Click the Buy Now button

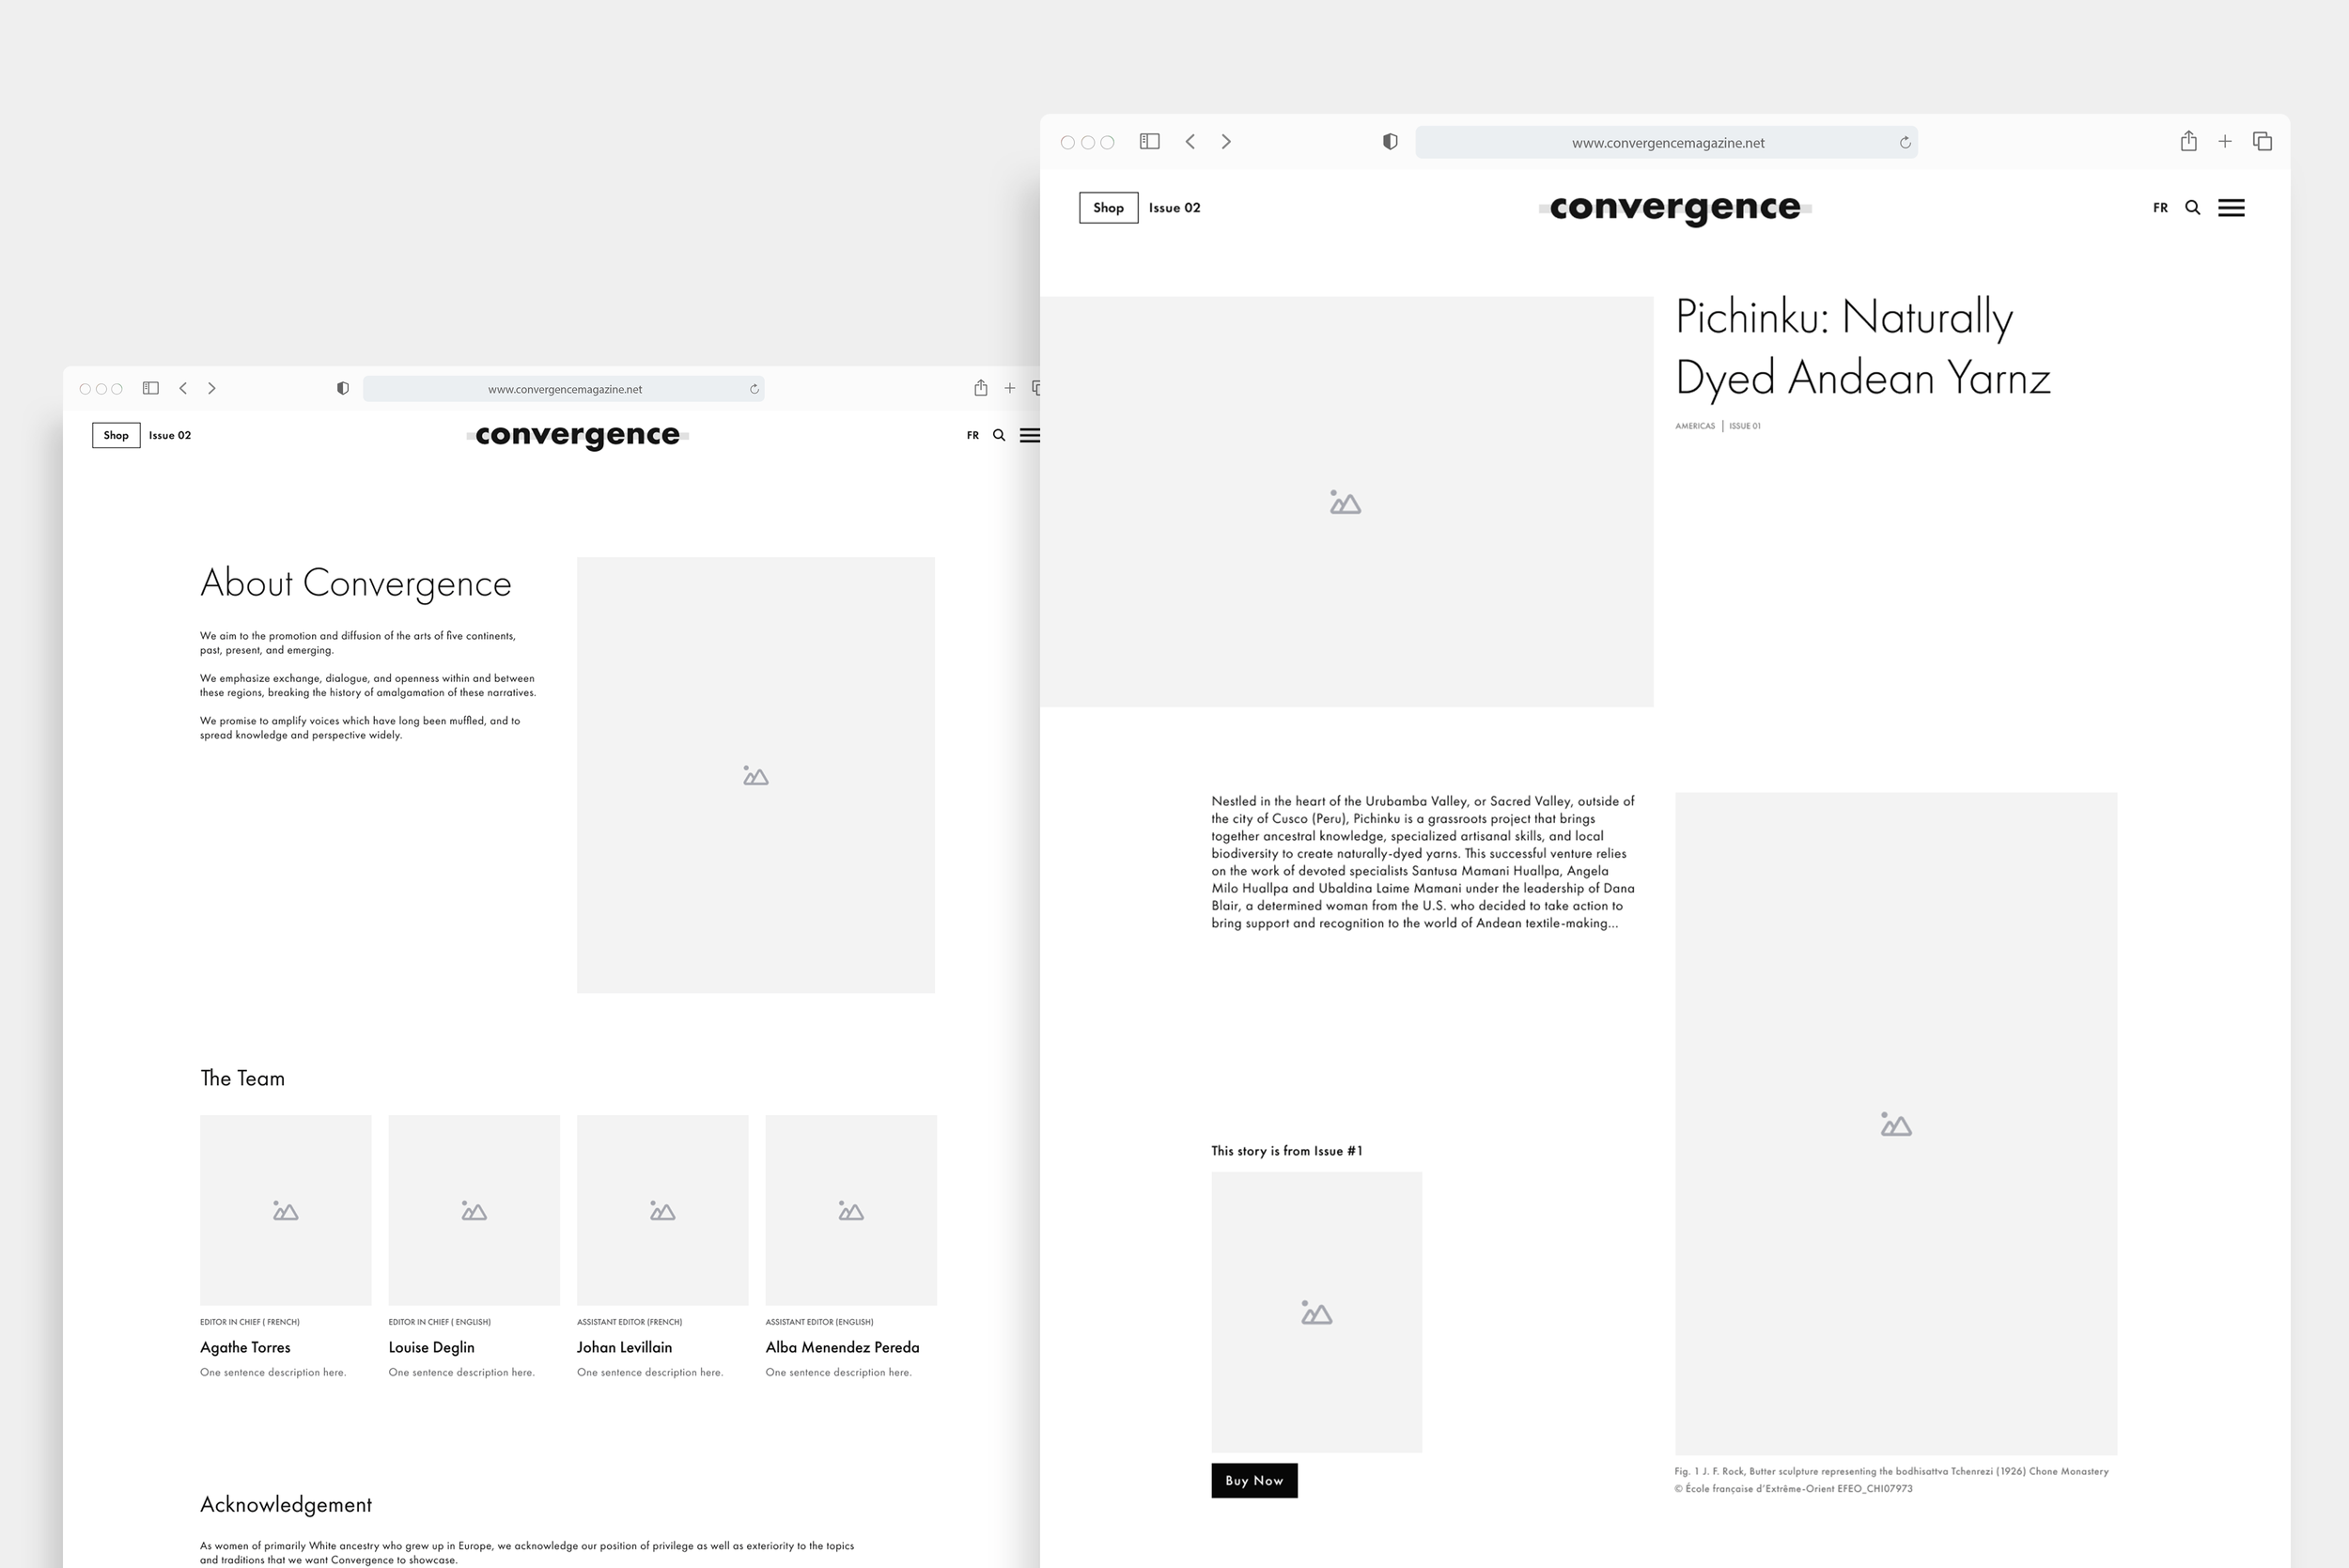[1254, 1480]
